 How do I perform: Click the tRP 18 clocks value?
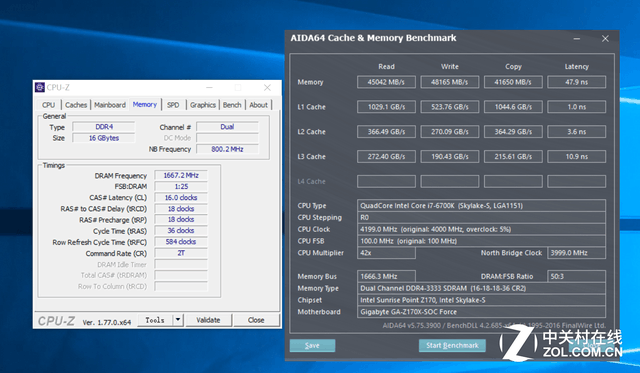coord(181,220)
